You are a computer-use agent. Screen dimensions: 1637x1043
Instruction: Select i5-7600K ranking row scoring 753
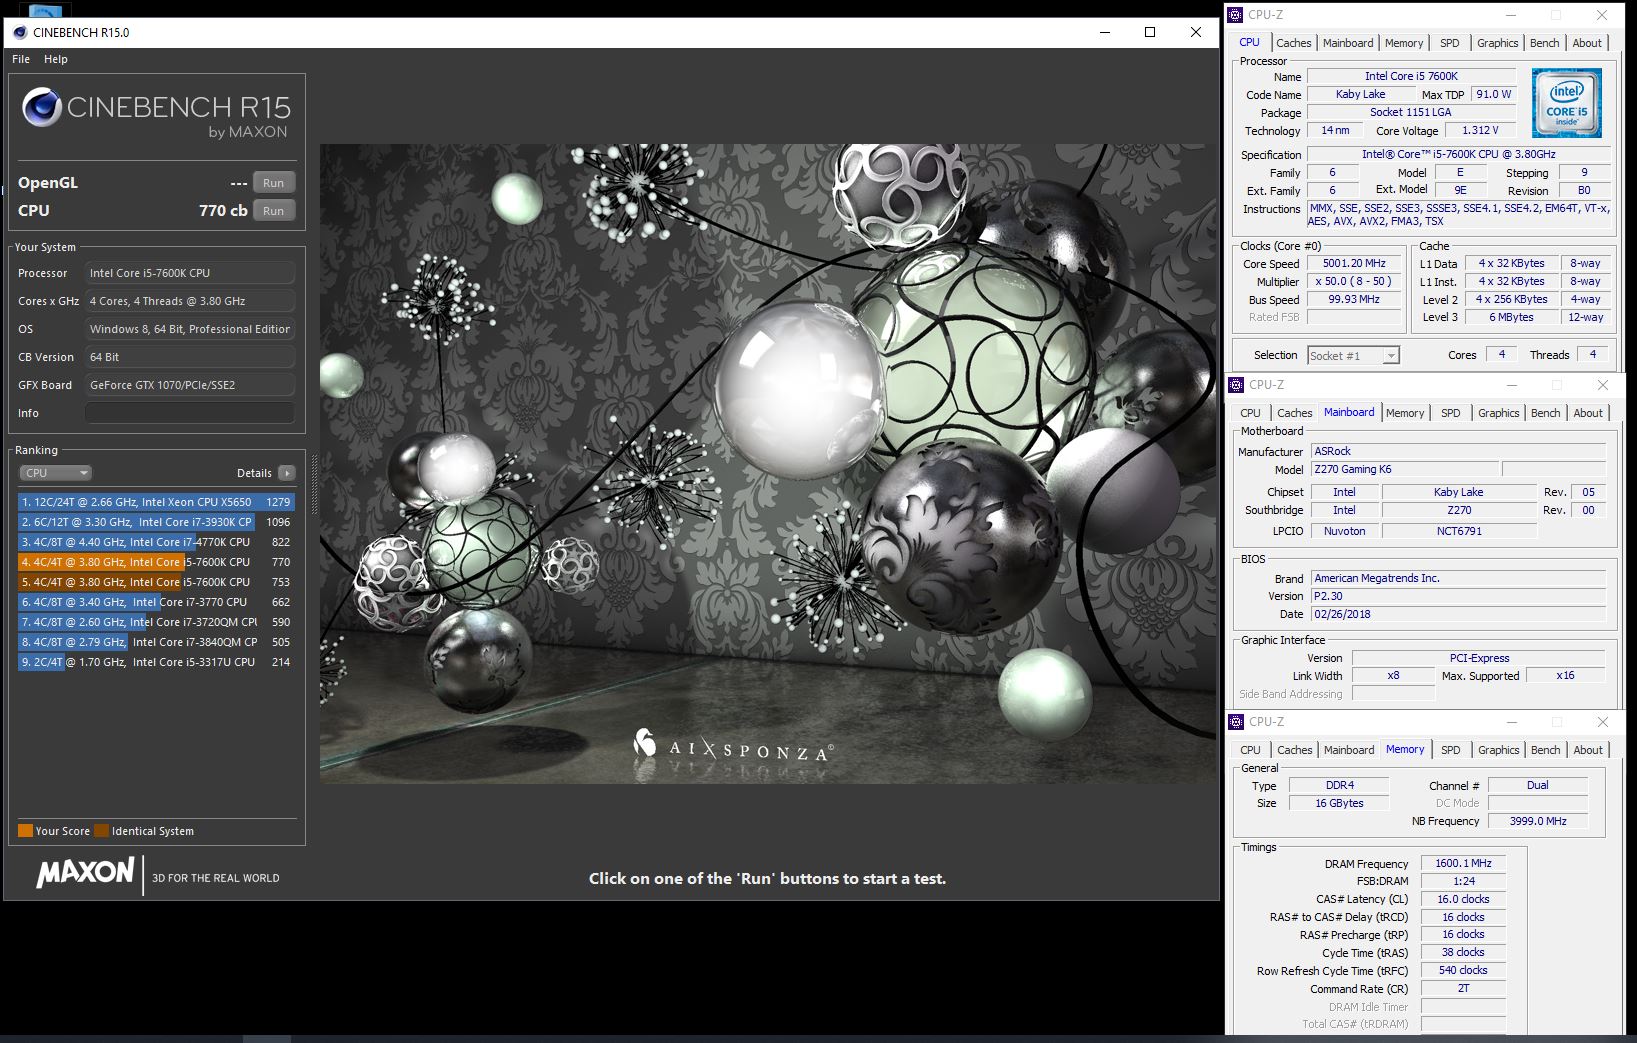tap(156, 582)
